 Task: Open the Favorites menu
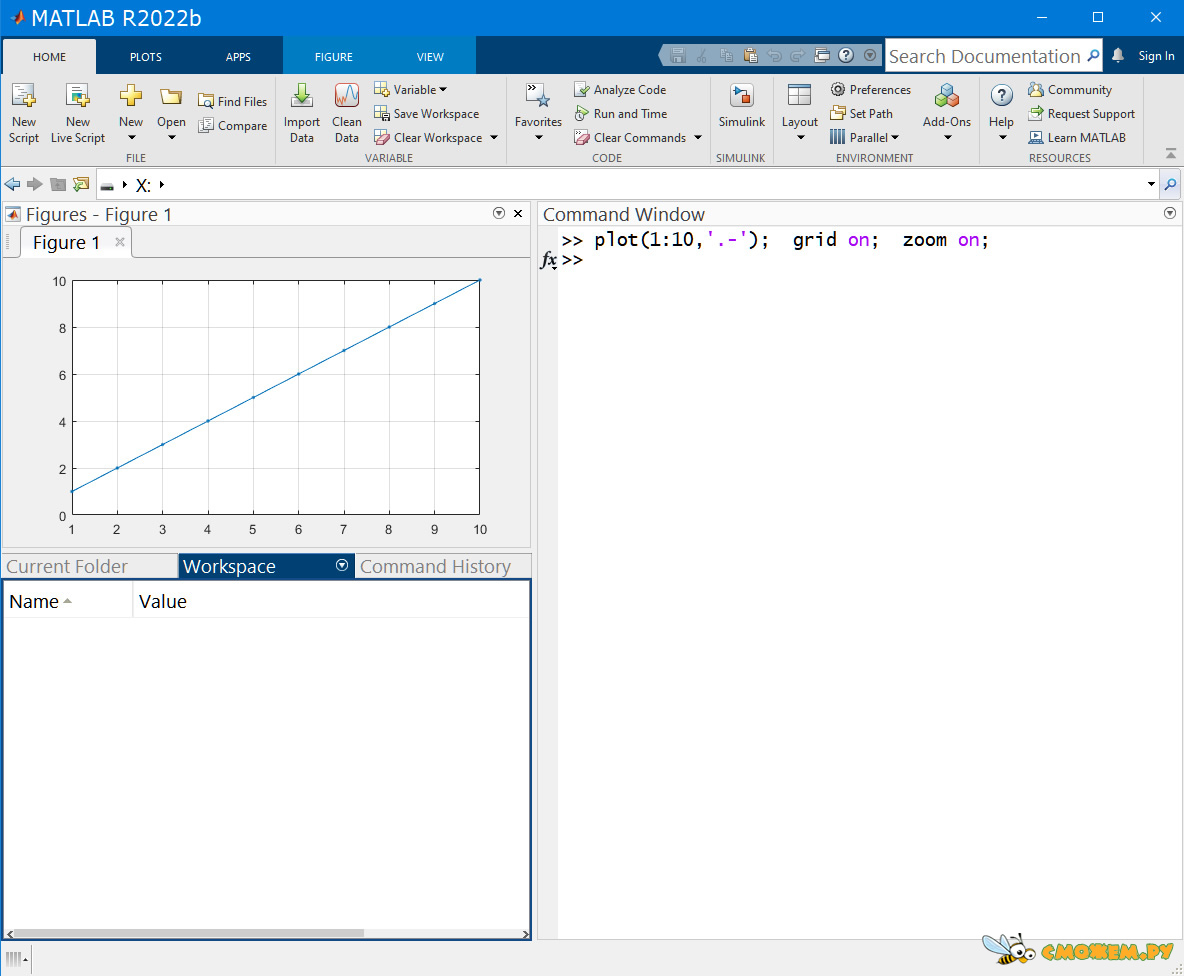538,113
